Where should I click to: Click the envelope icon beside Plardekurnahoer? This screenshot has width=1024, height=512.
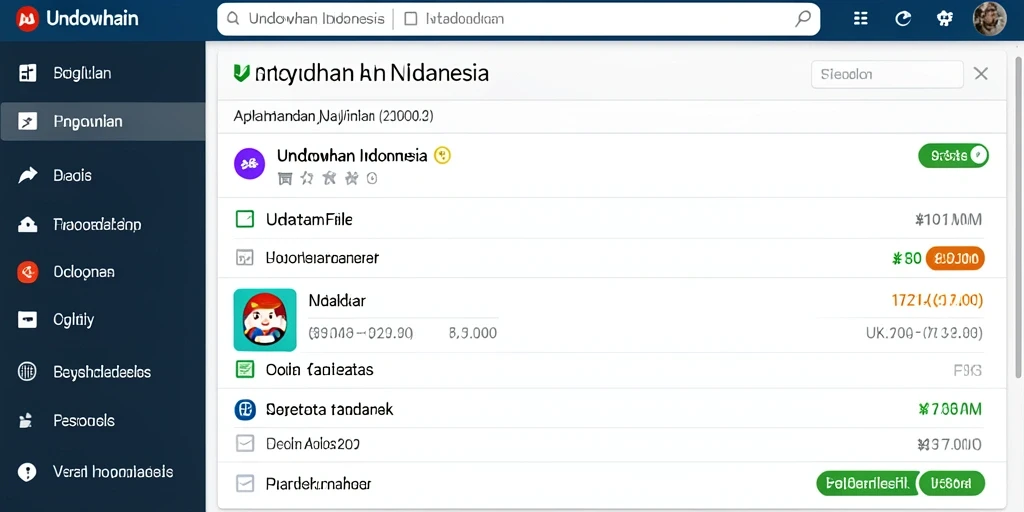click(244, 484)
